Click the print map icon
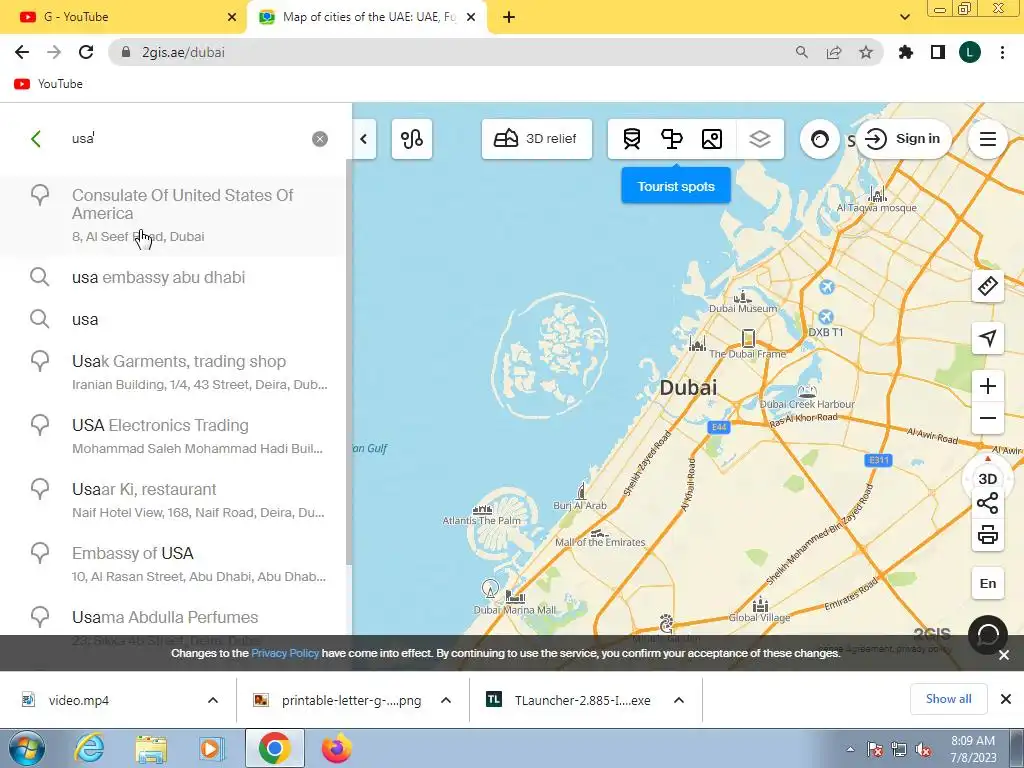Image resolution: width=1024 pixels, height=768 pixels. coord(987,535)
